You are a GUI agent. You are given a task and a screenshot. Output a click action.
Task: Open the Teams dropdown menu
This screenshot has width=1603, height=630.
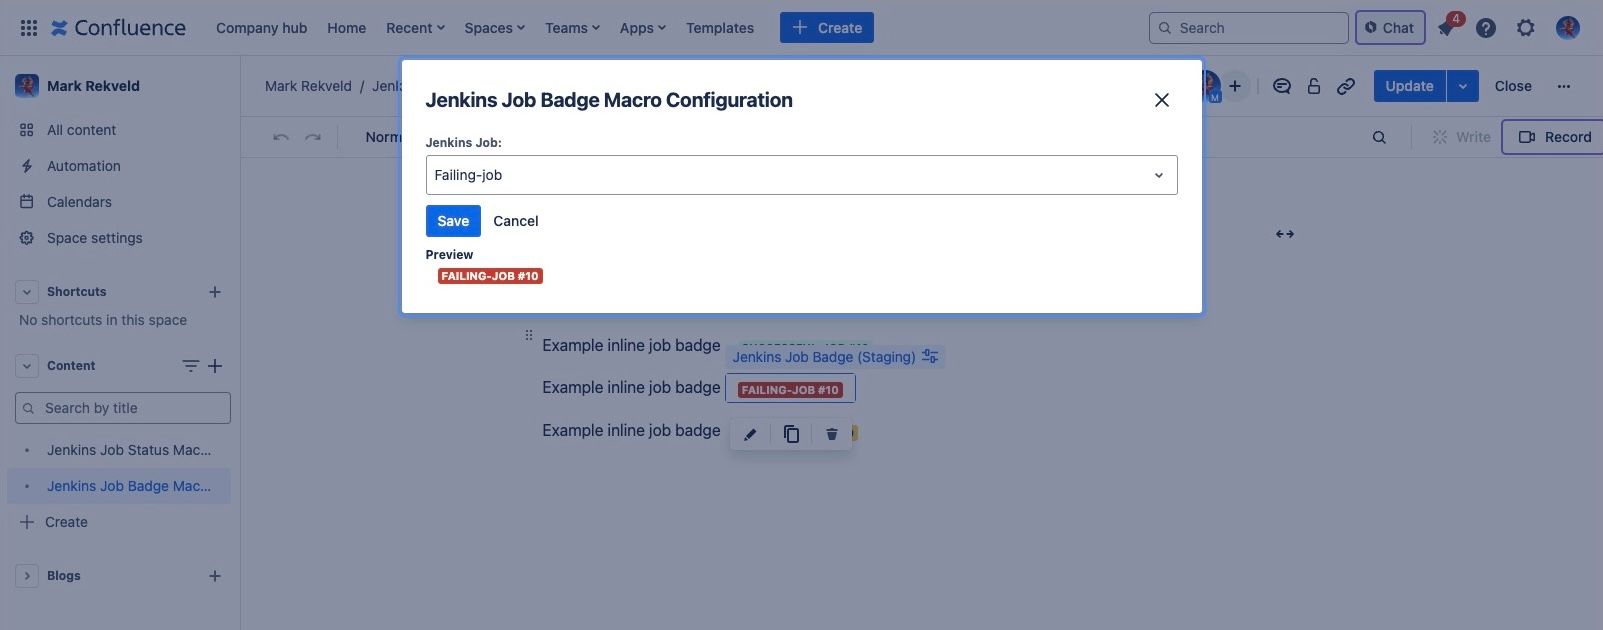tap(572, 28)
